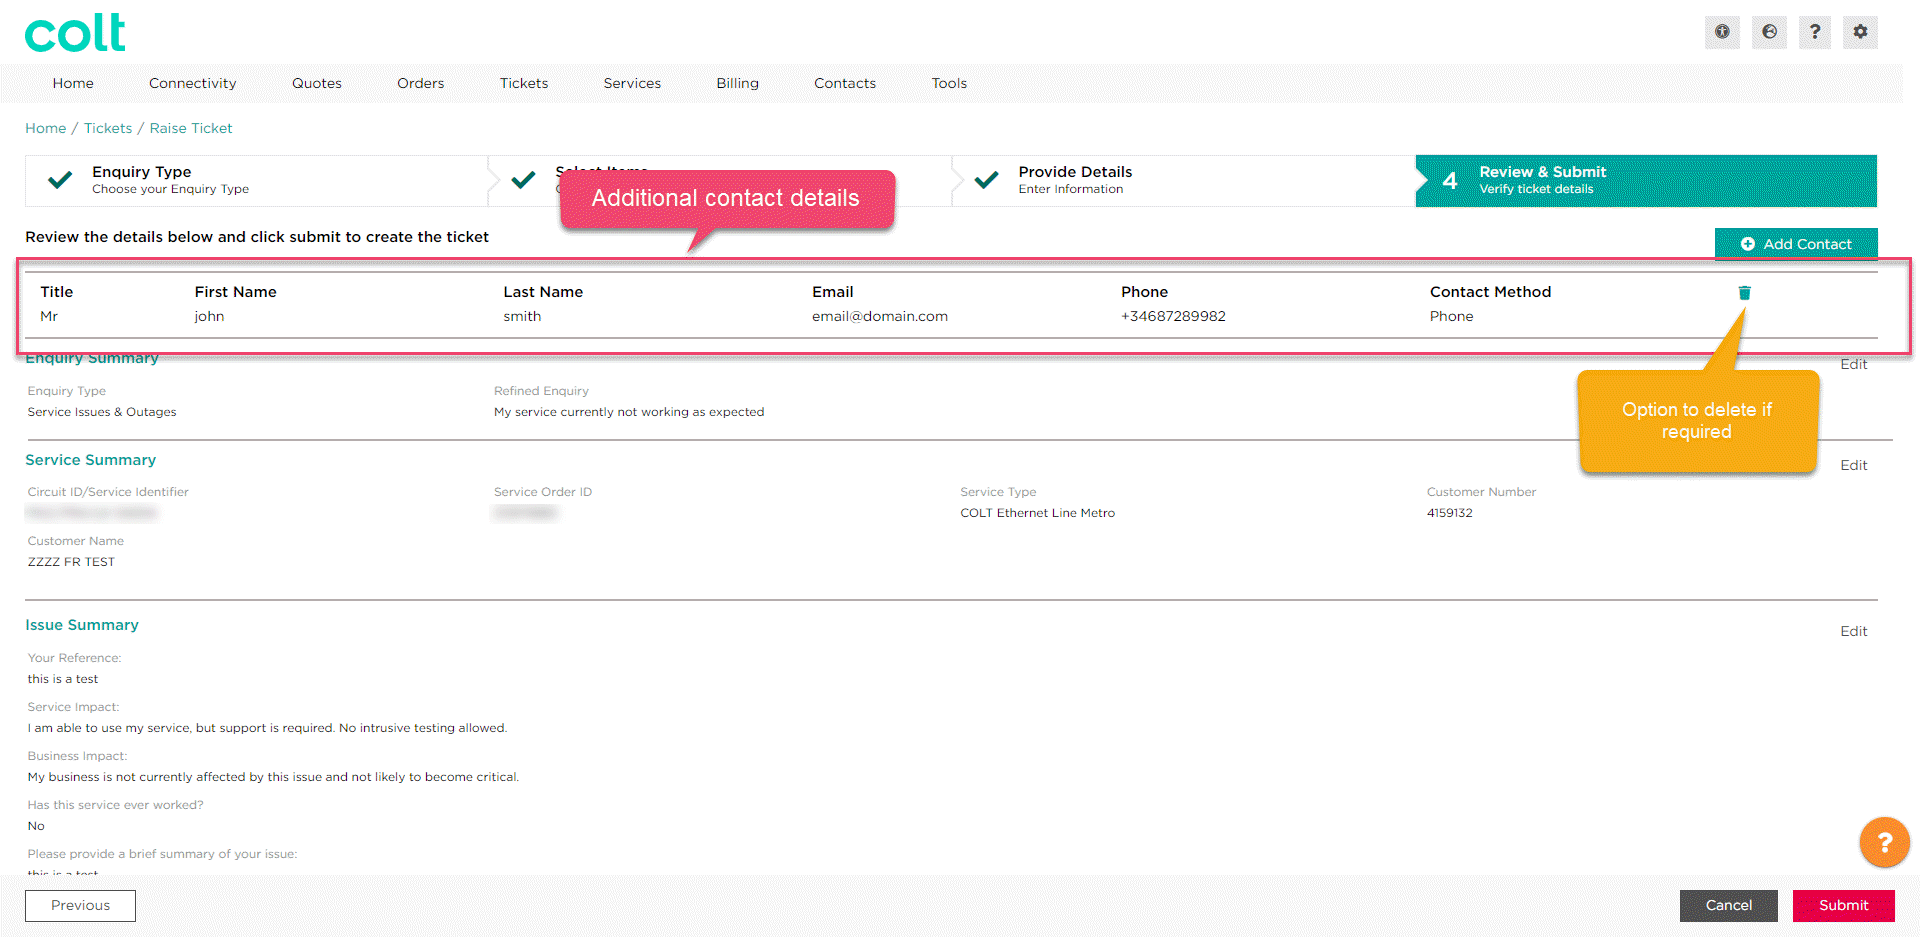This screenshot has height=937, width=1920.
Task: Open the Tools navigation dropdown
Action: point(948,83)
